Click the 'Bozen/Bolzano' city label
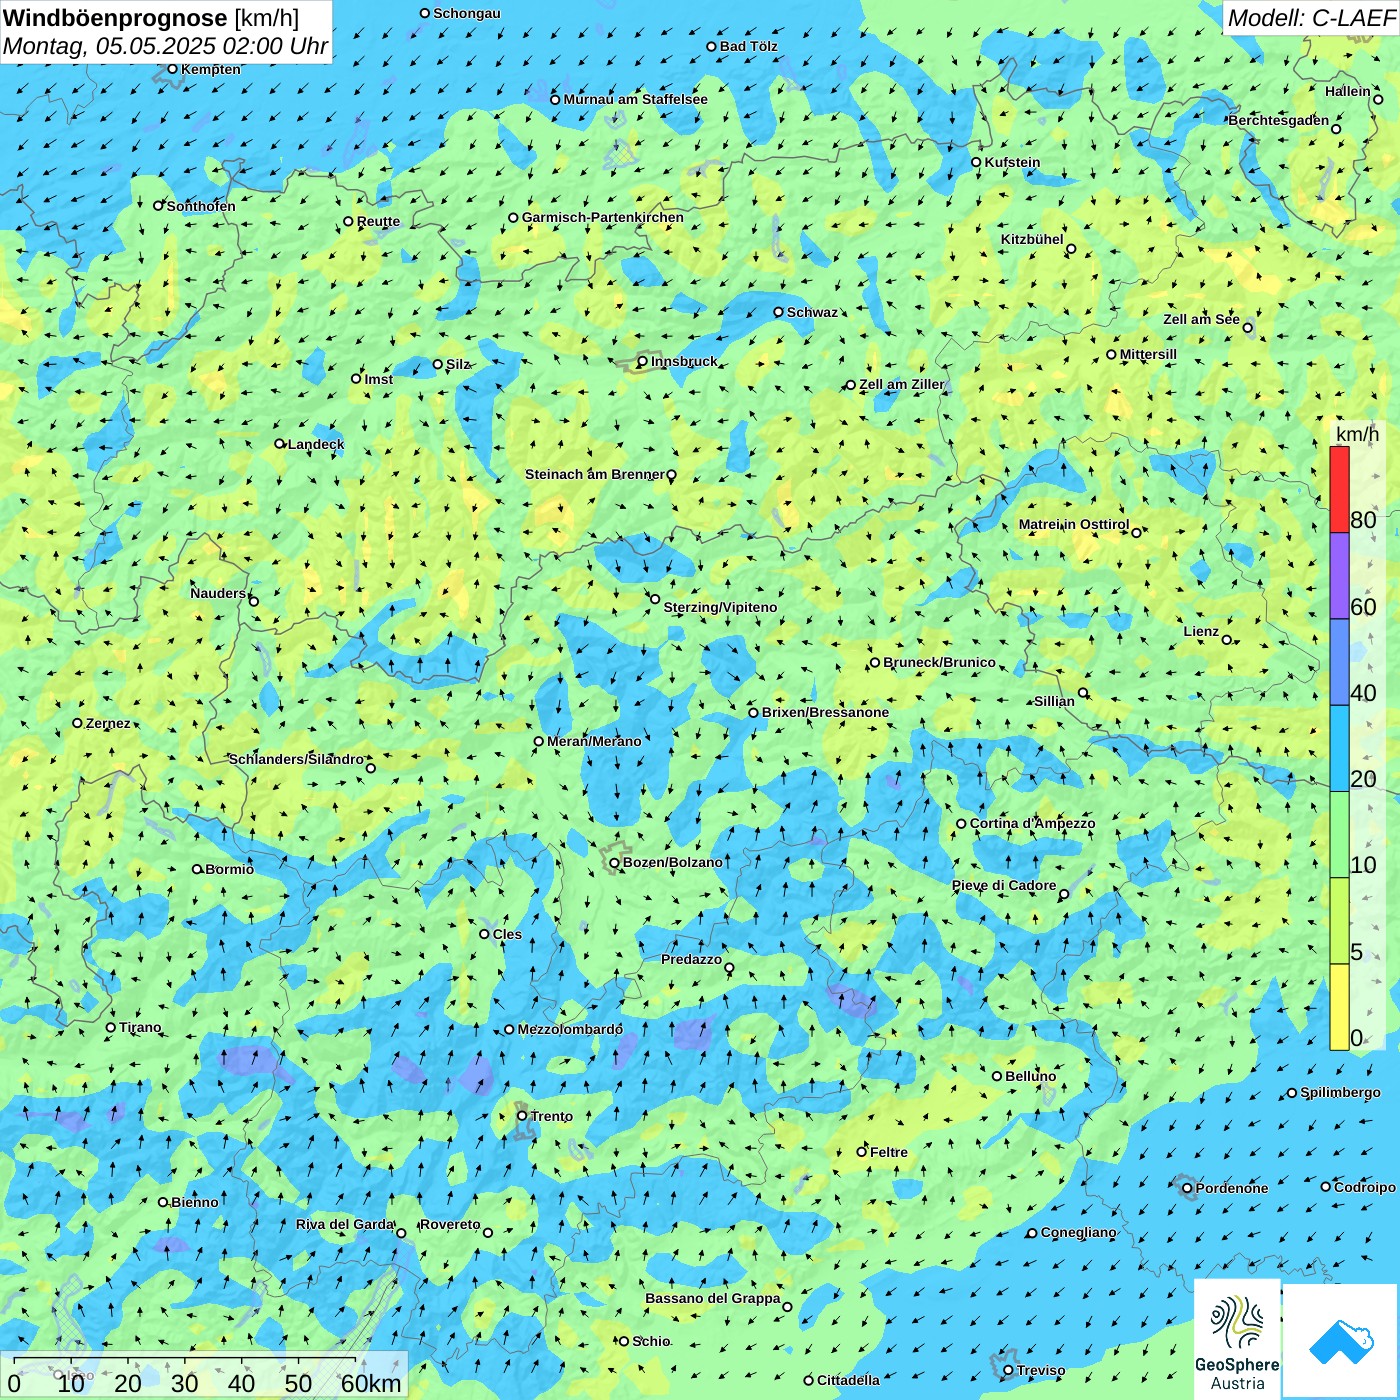 coord(672,862)
